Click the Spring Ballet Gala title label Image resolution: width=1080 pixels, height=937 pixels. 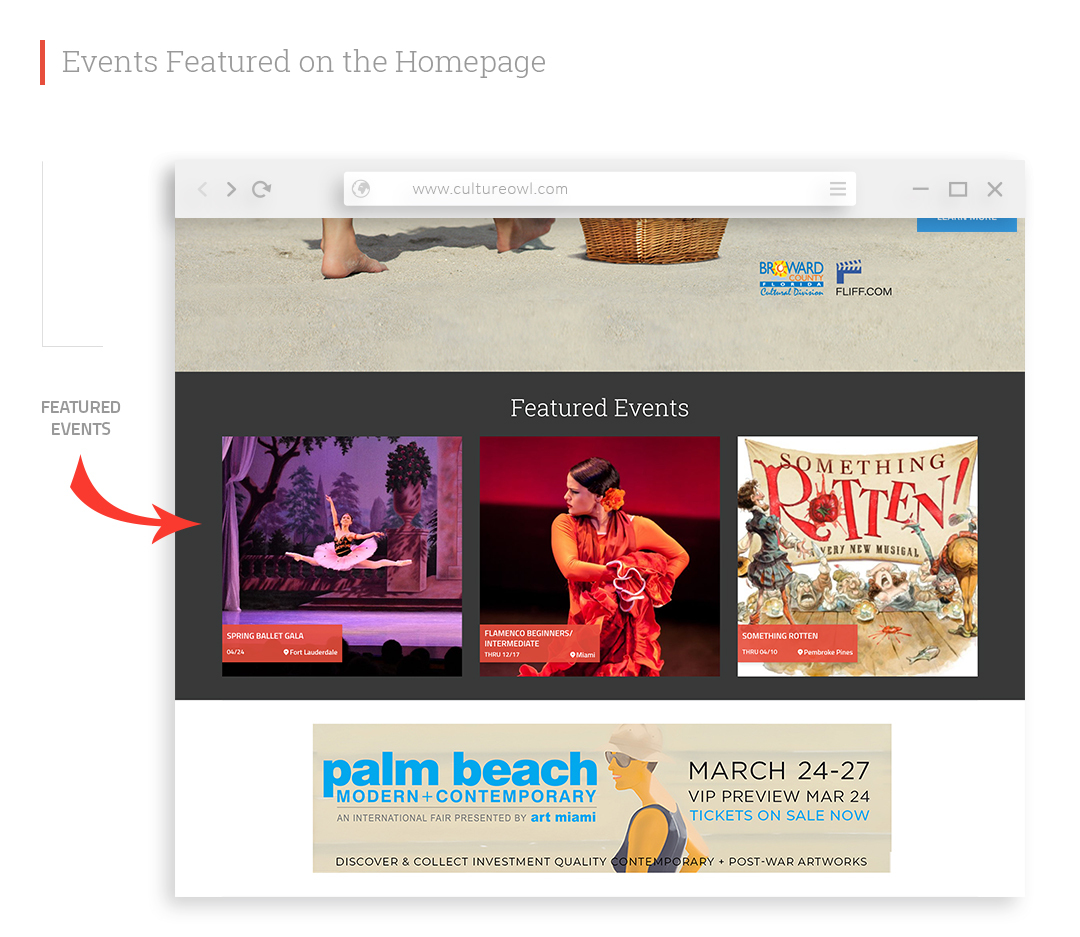tap(265, 636)
